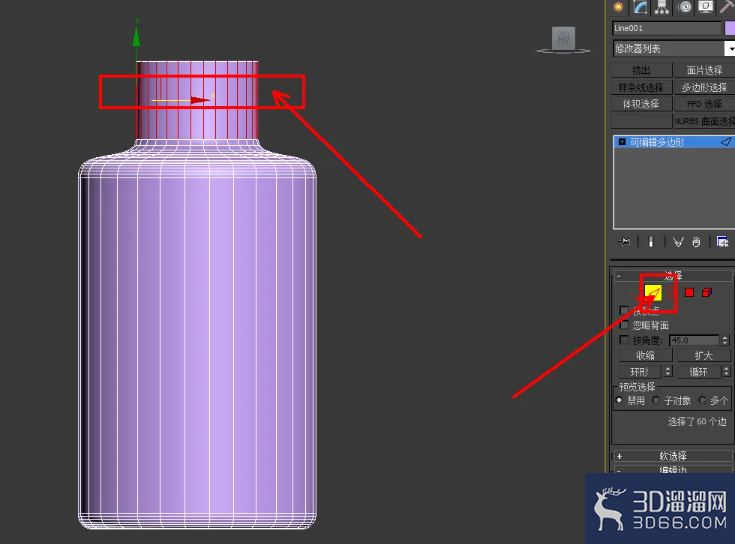Screen dimensions: 735x544
Task: Click the red X axis gizmo arrow
Action: click(200, 100)
